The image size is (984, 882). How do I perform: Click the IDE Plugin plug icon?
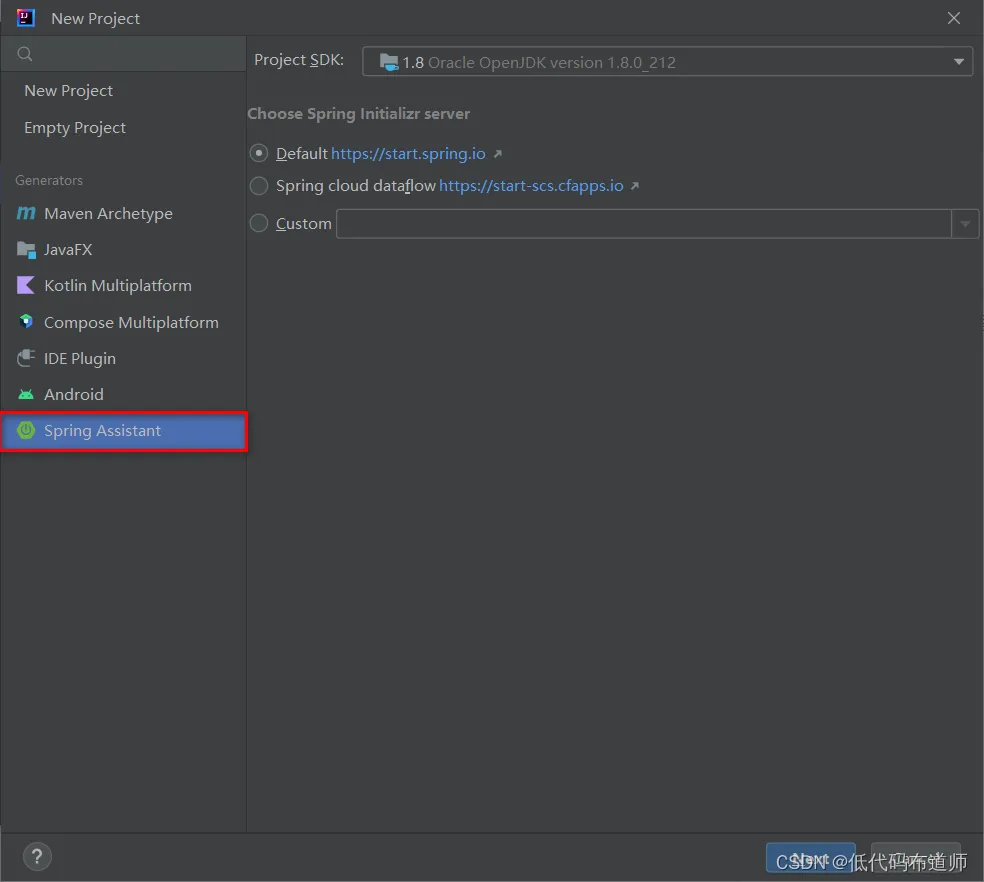pos(26,358)
